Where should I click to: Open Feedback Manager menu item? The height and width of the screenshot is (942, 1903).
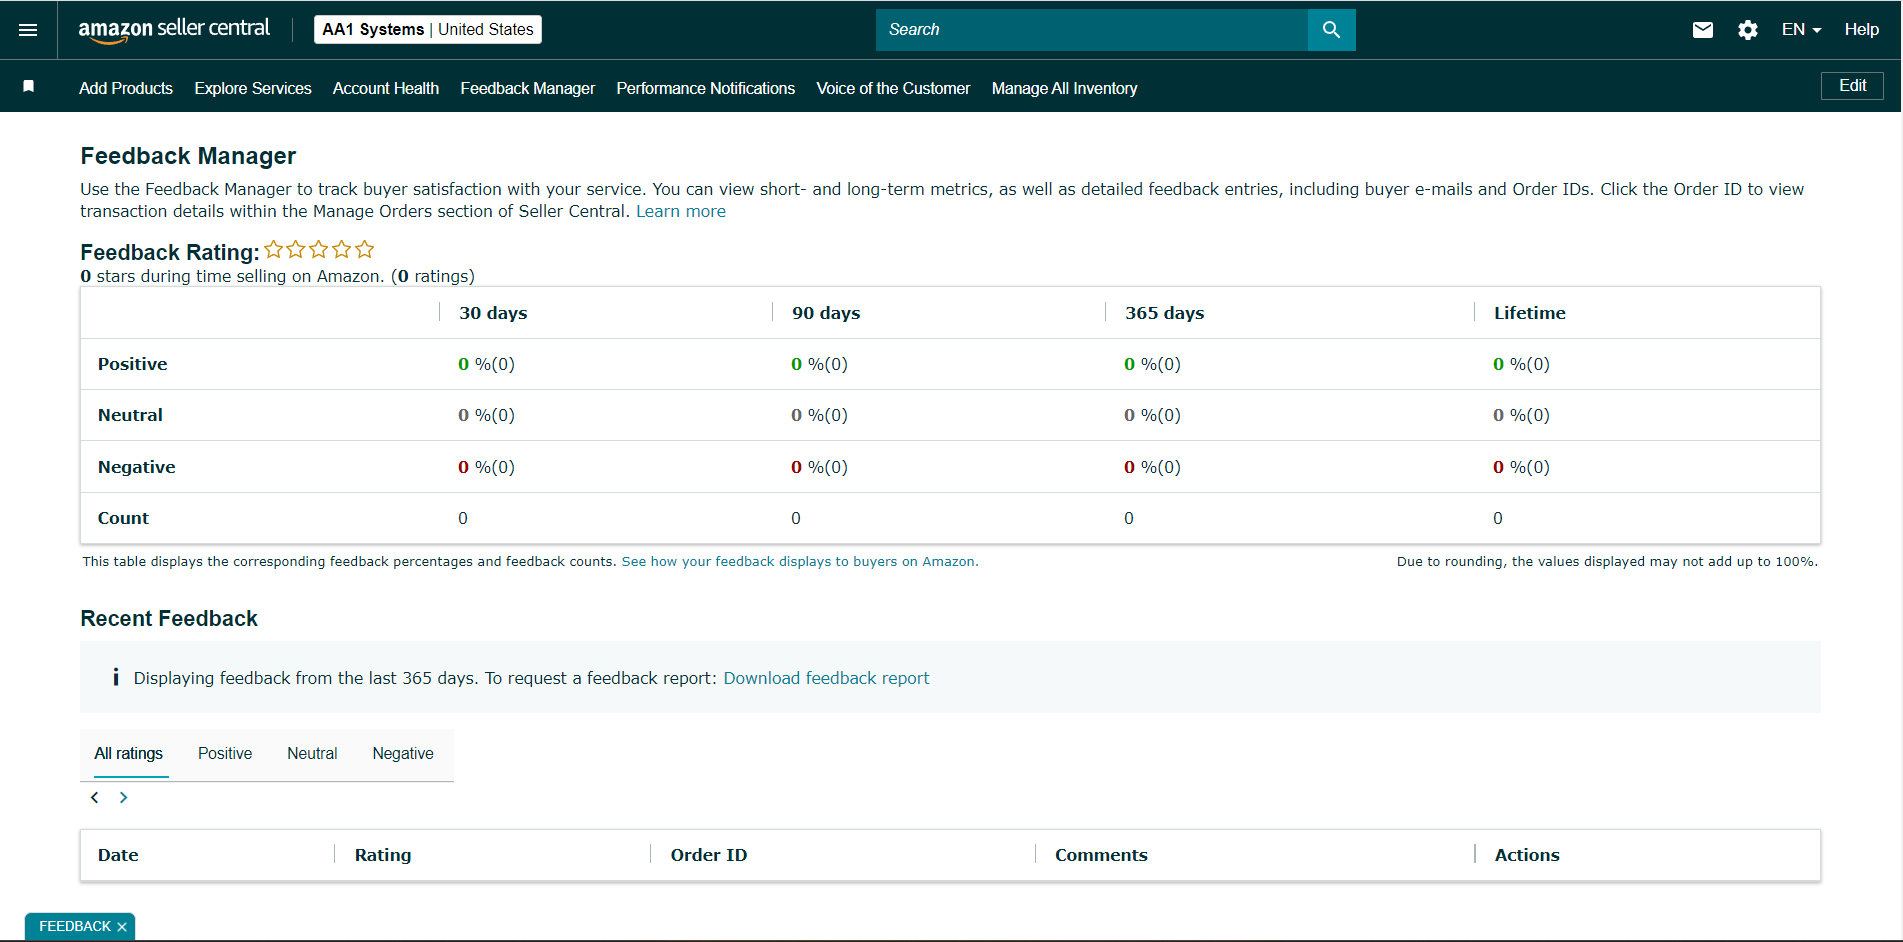(528, 88)
